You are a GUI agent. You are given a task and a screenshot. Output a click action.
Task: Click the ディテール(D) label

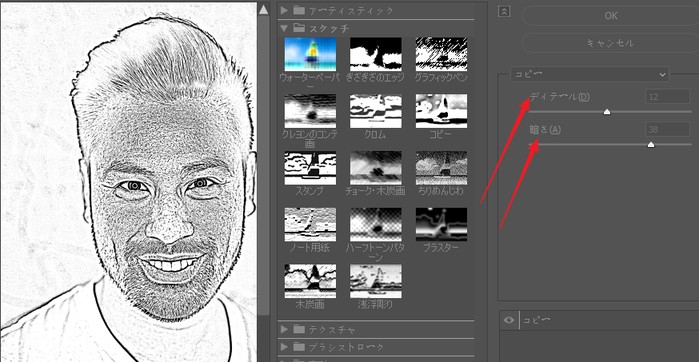tap(559, 97)
